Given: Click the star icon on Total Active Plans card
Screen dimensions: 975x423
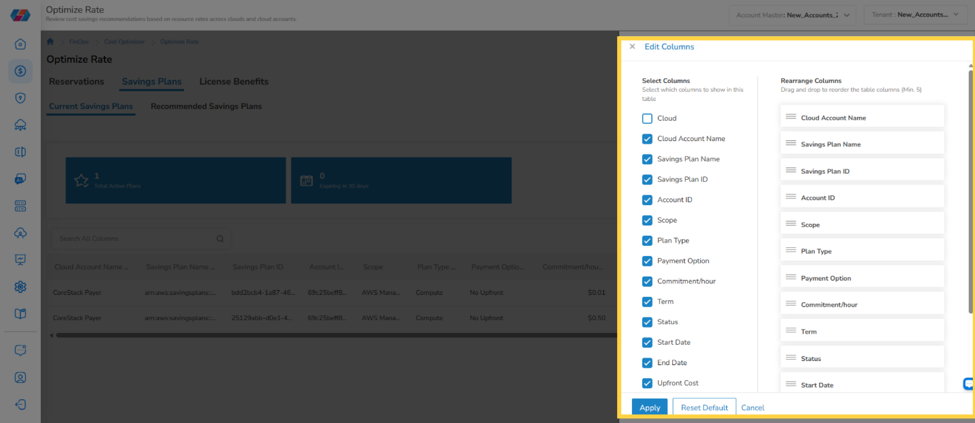Looking at the screenshot, I should [x=81, y=180].
